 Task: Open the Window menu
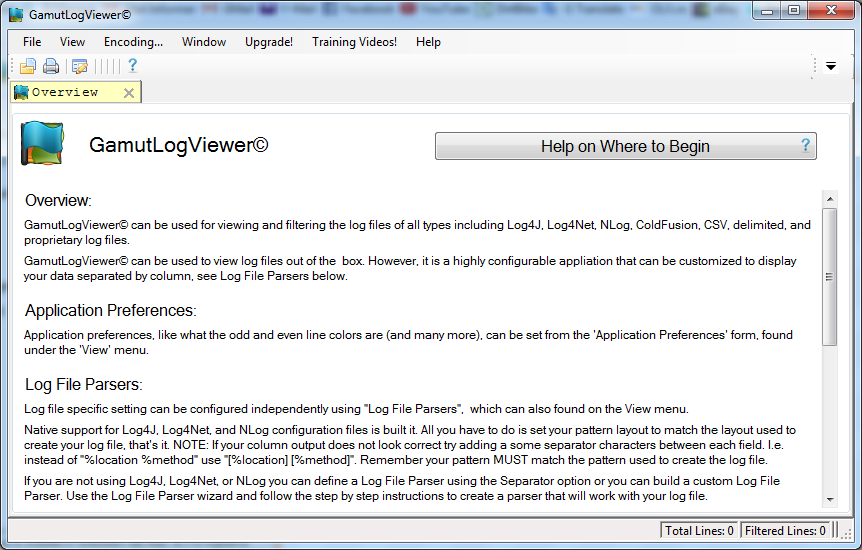pos(203,42)
